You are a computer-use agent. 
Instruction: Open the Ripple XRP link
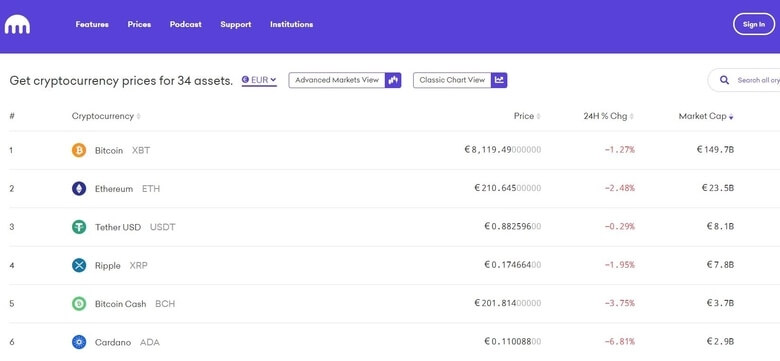[121, 266]
